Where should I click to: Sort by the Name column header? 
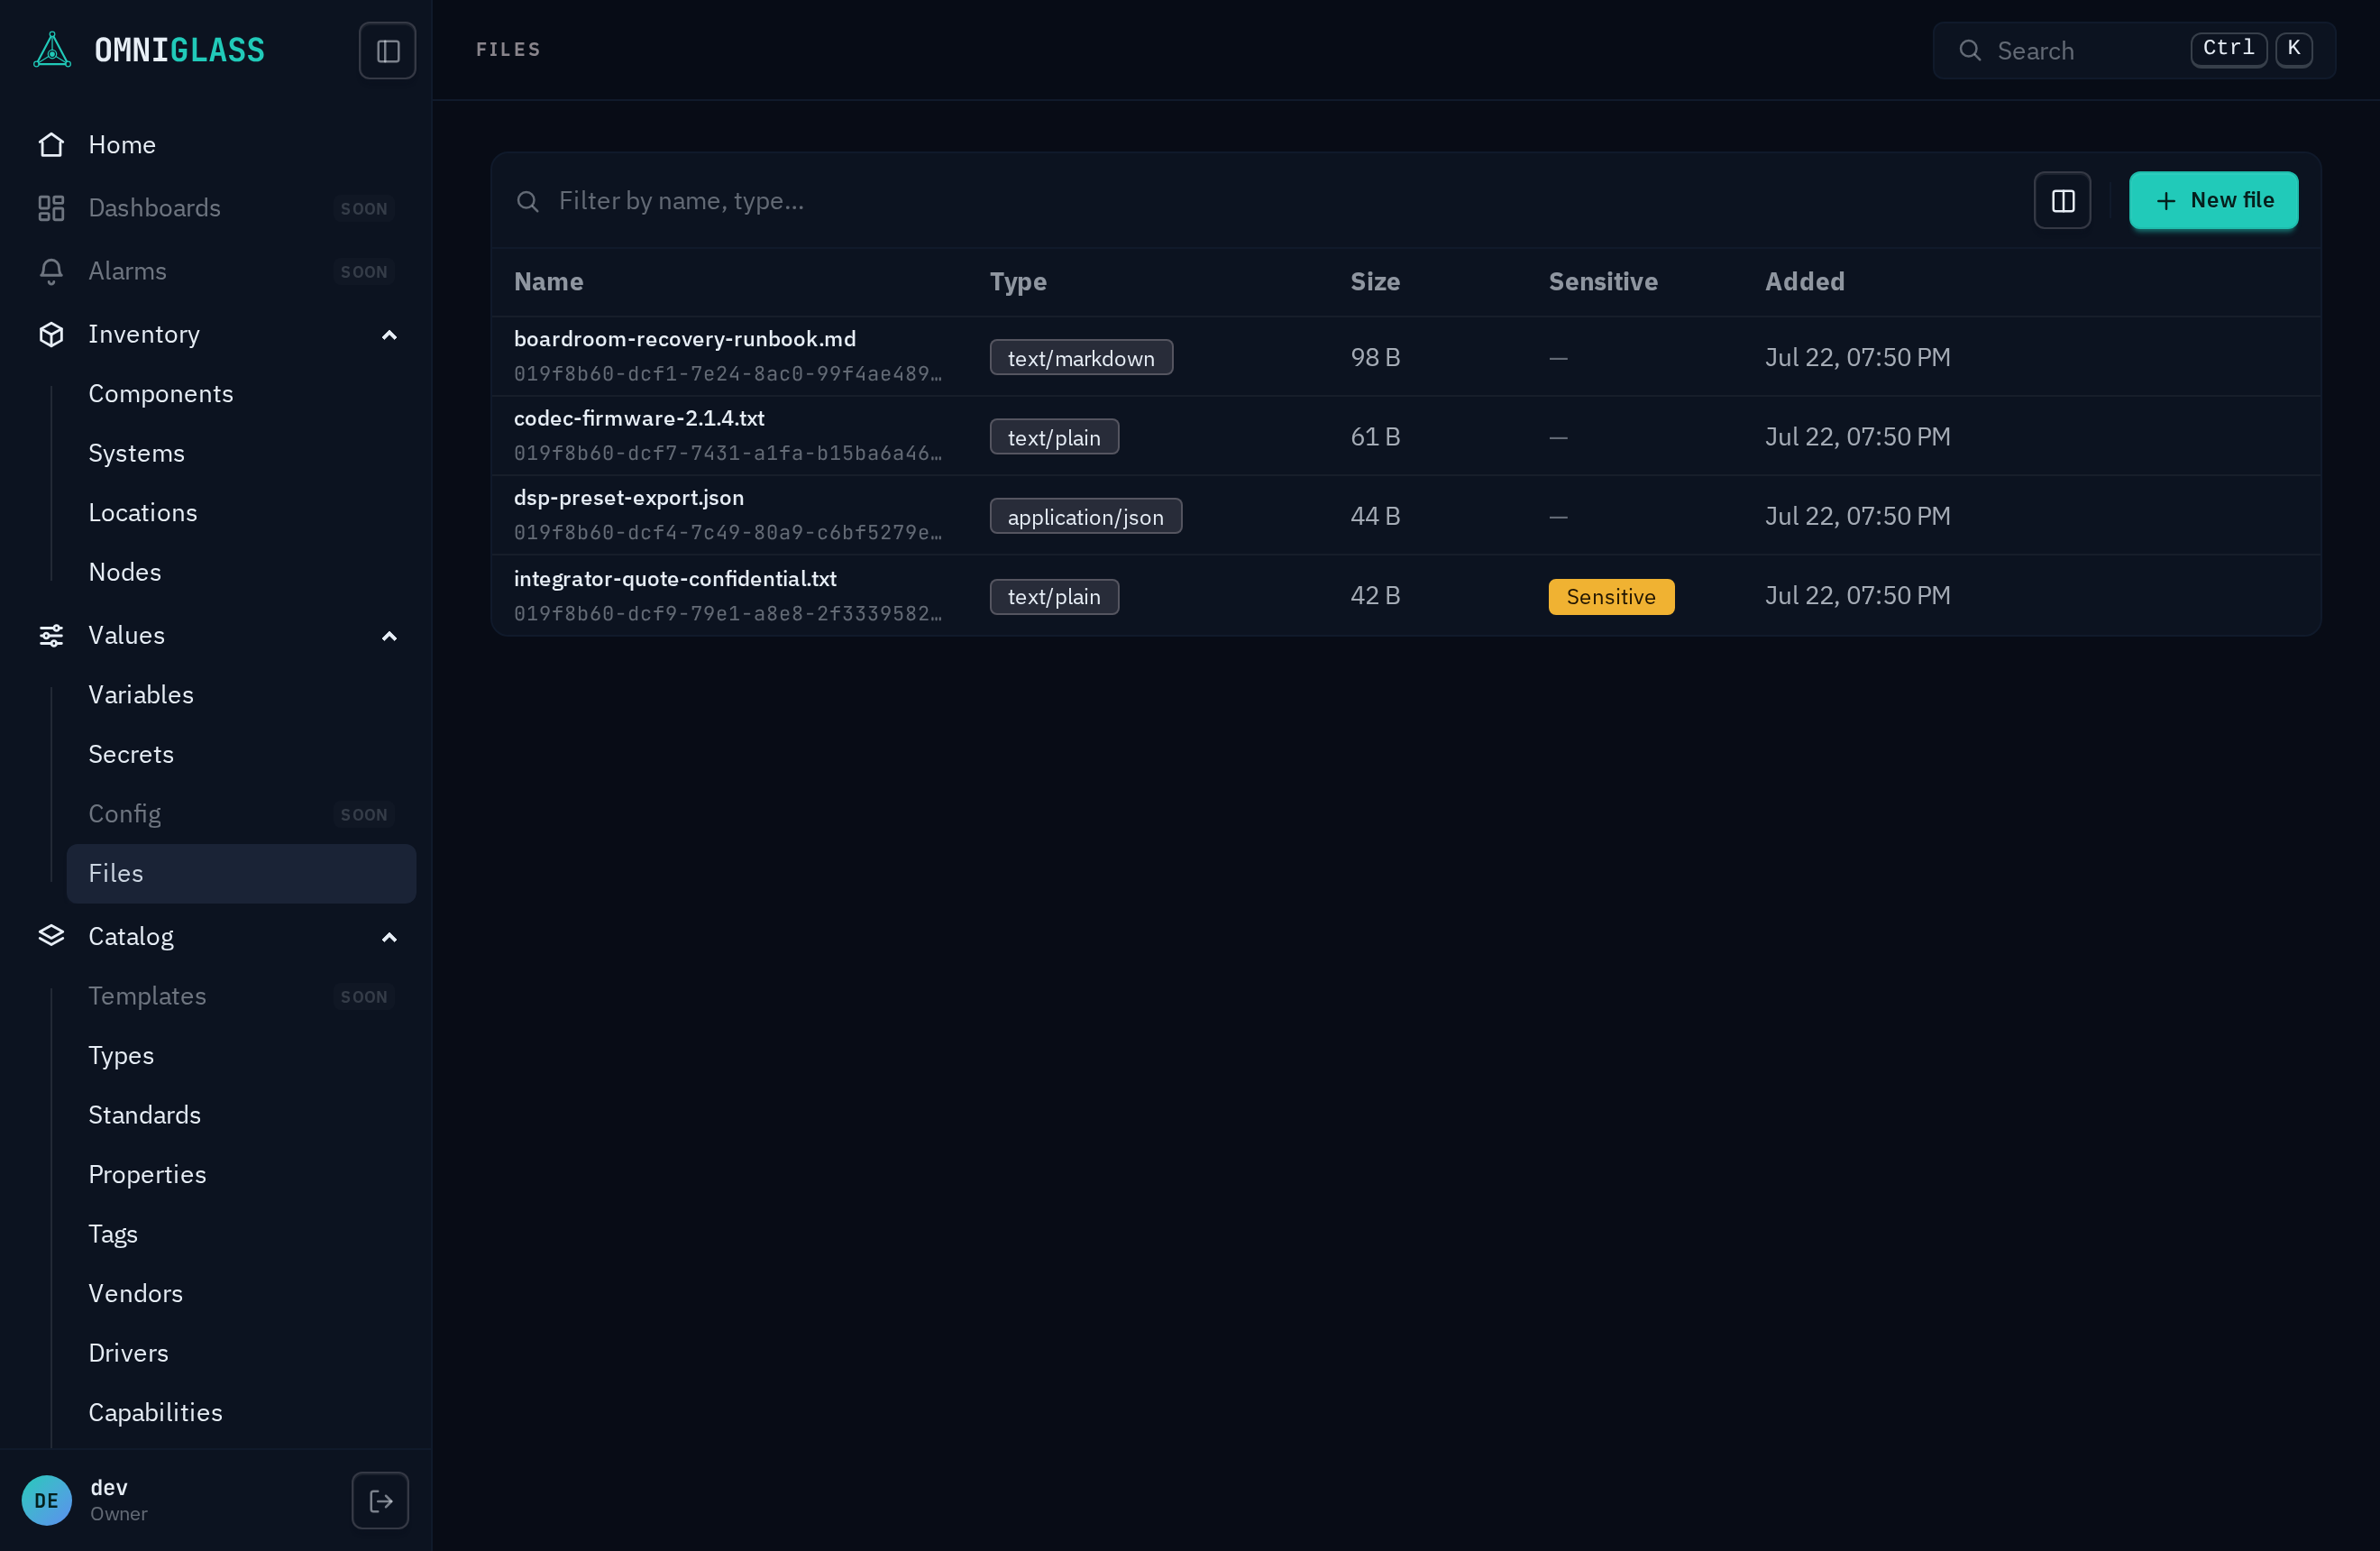548,282
